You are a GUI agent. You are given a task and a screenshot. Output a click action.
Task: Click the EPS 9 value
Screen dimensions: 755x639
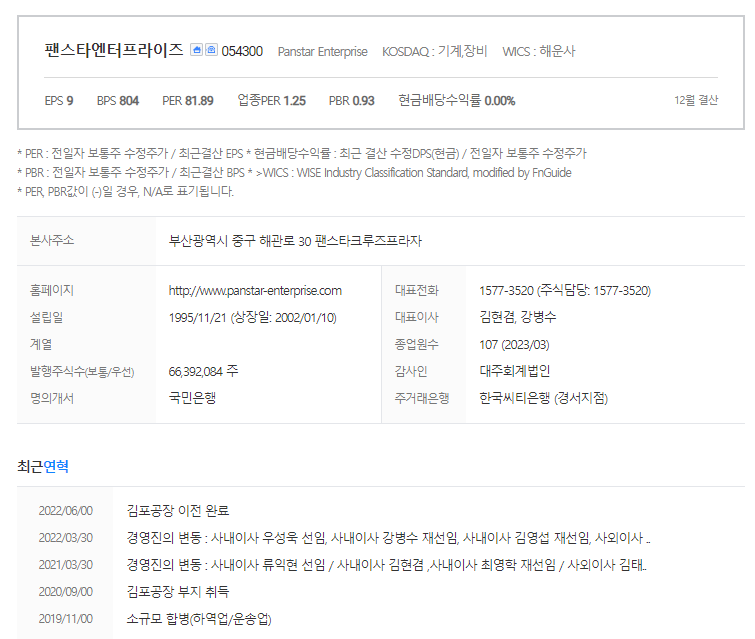click(x=59, y=101)
